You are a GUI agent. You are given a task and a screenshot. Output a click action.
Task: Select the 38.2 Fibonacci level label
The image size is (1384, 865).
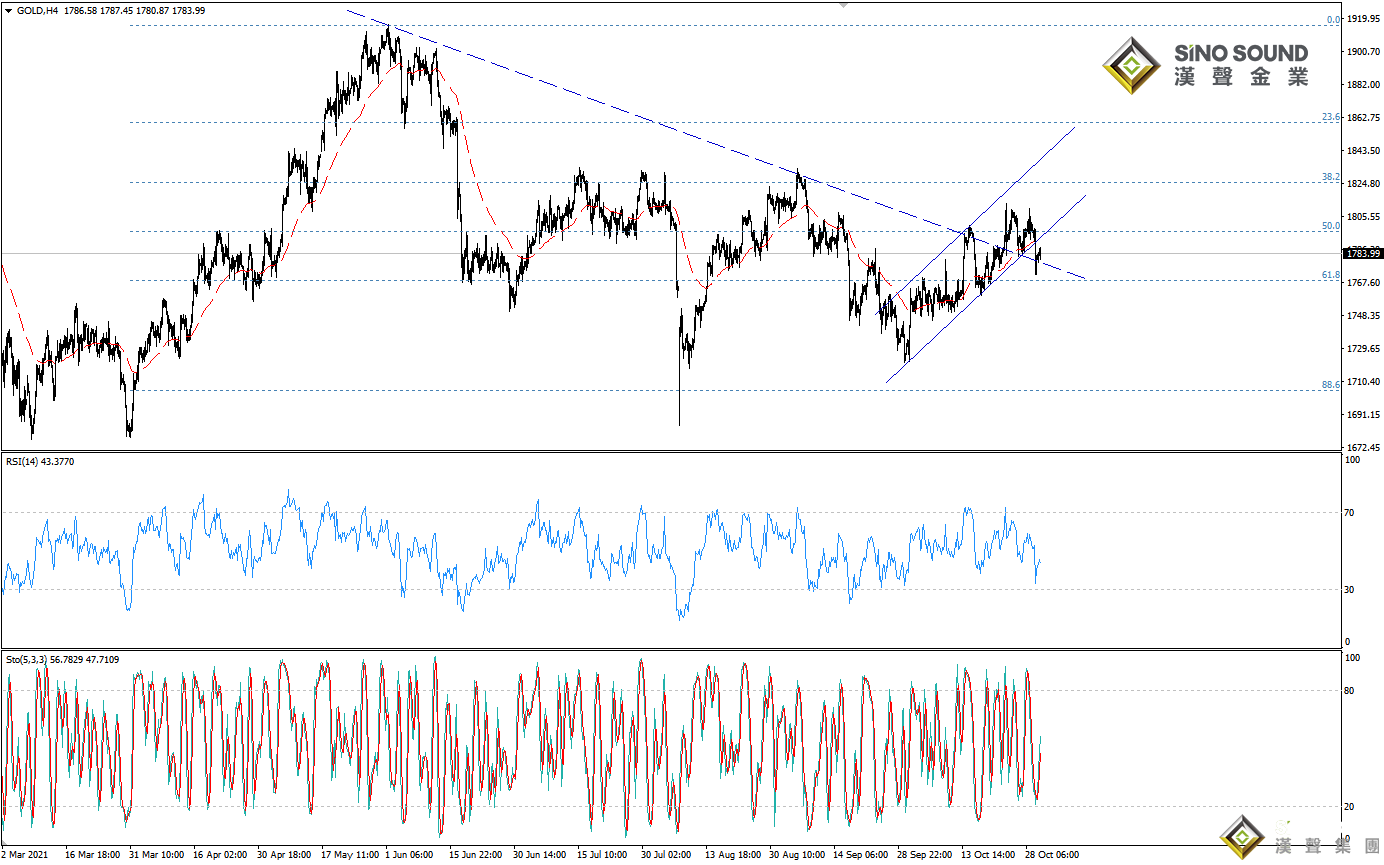click(1330, 177)
